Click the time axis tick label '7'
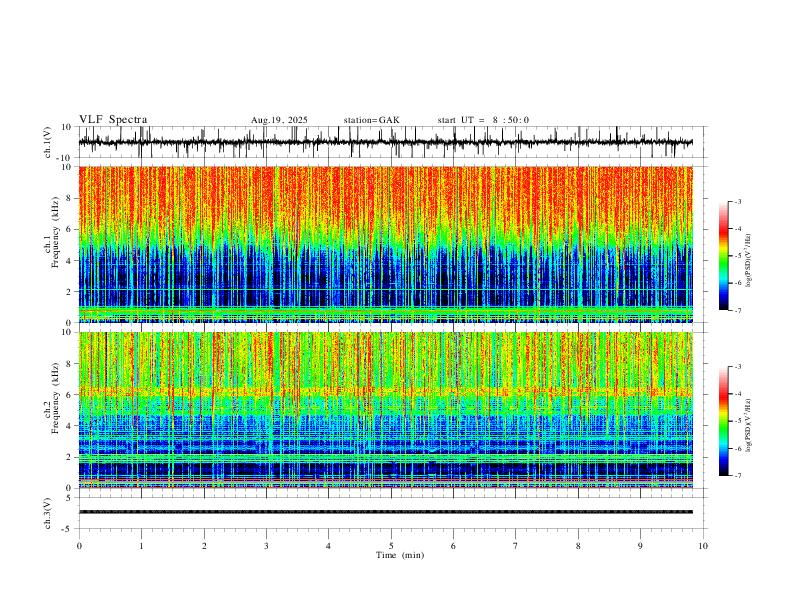The image size is (792, 612). (516, 546)
